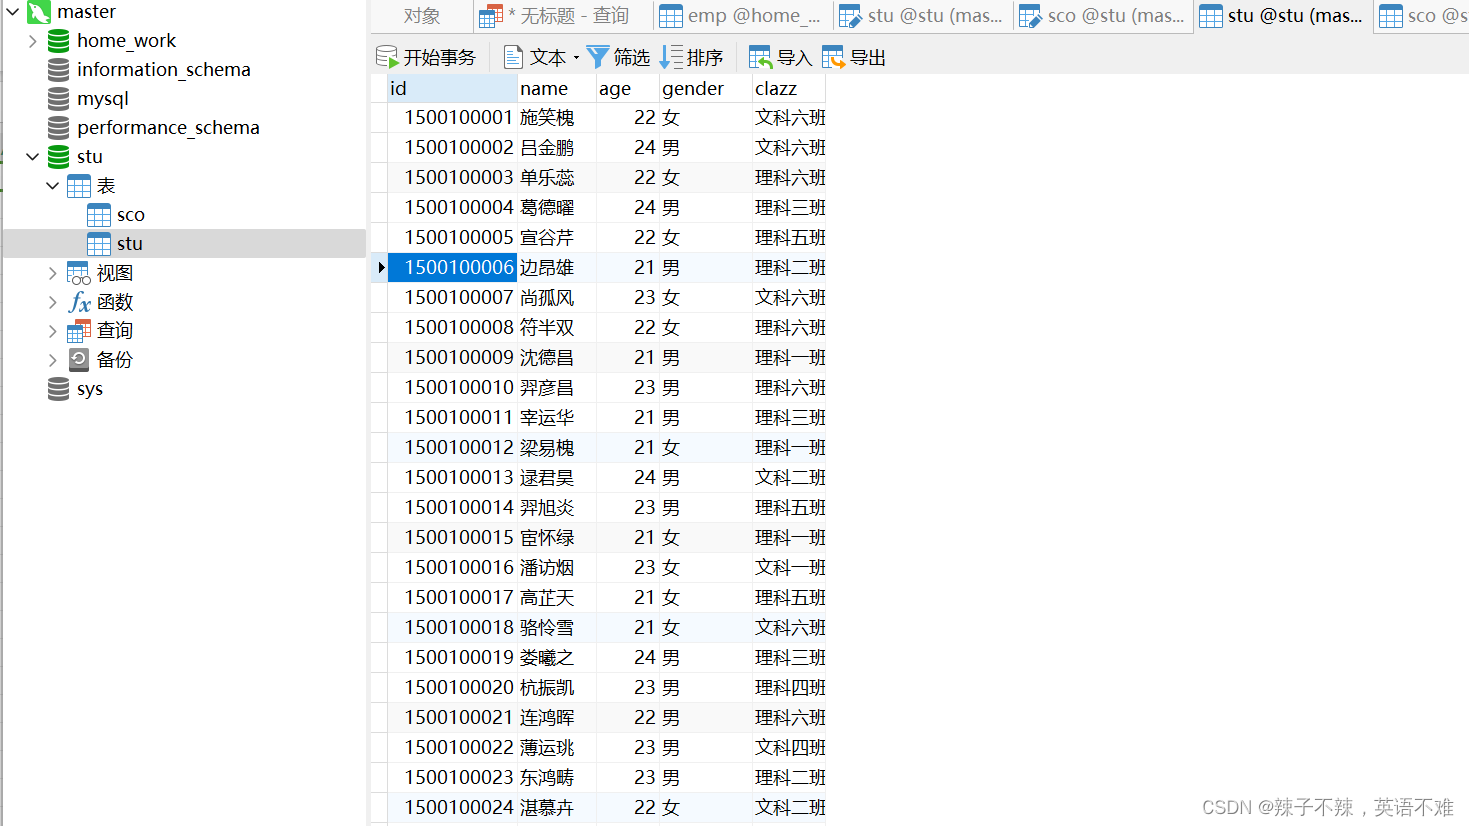This screenshot has width=1469, height=826.
Task: Click the 排序 sort button label
Action: pos(705,58)
